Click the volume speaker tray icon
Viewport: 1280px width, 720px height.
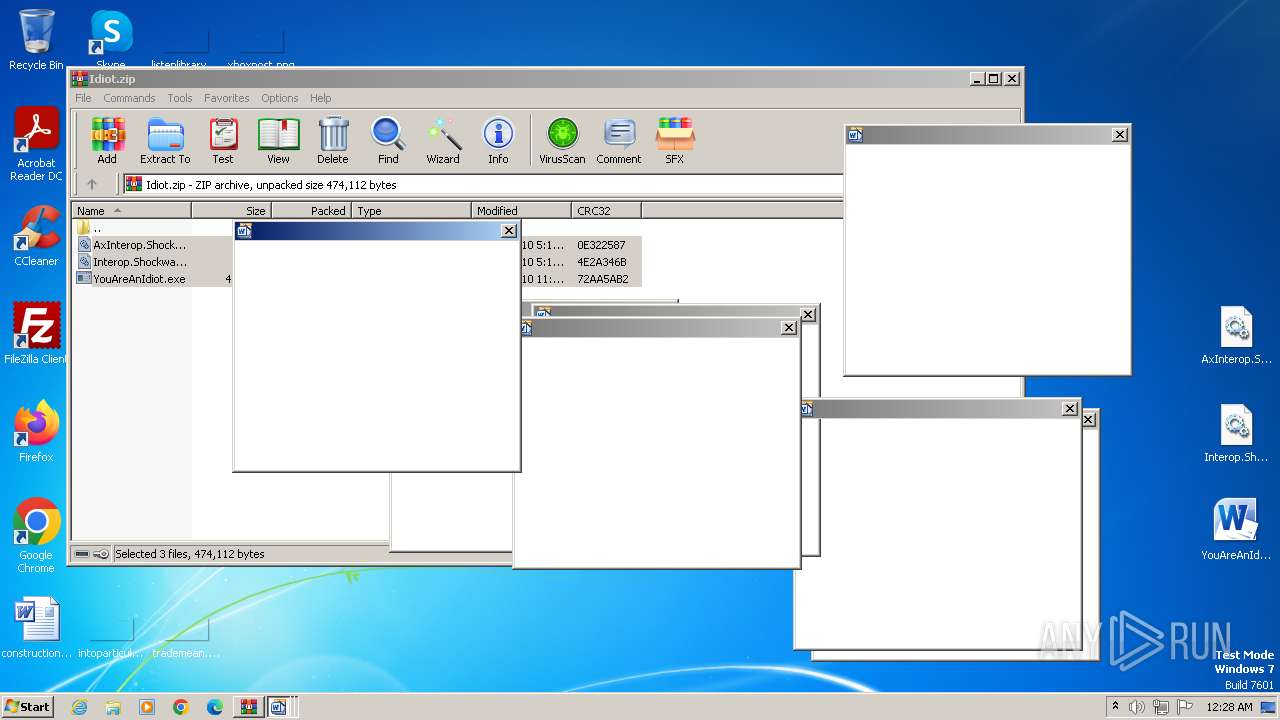1137,707
